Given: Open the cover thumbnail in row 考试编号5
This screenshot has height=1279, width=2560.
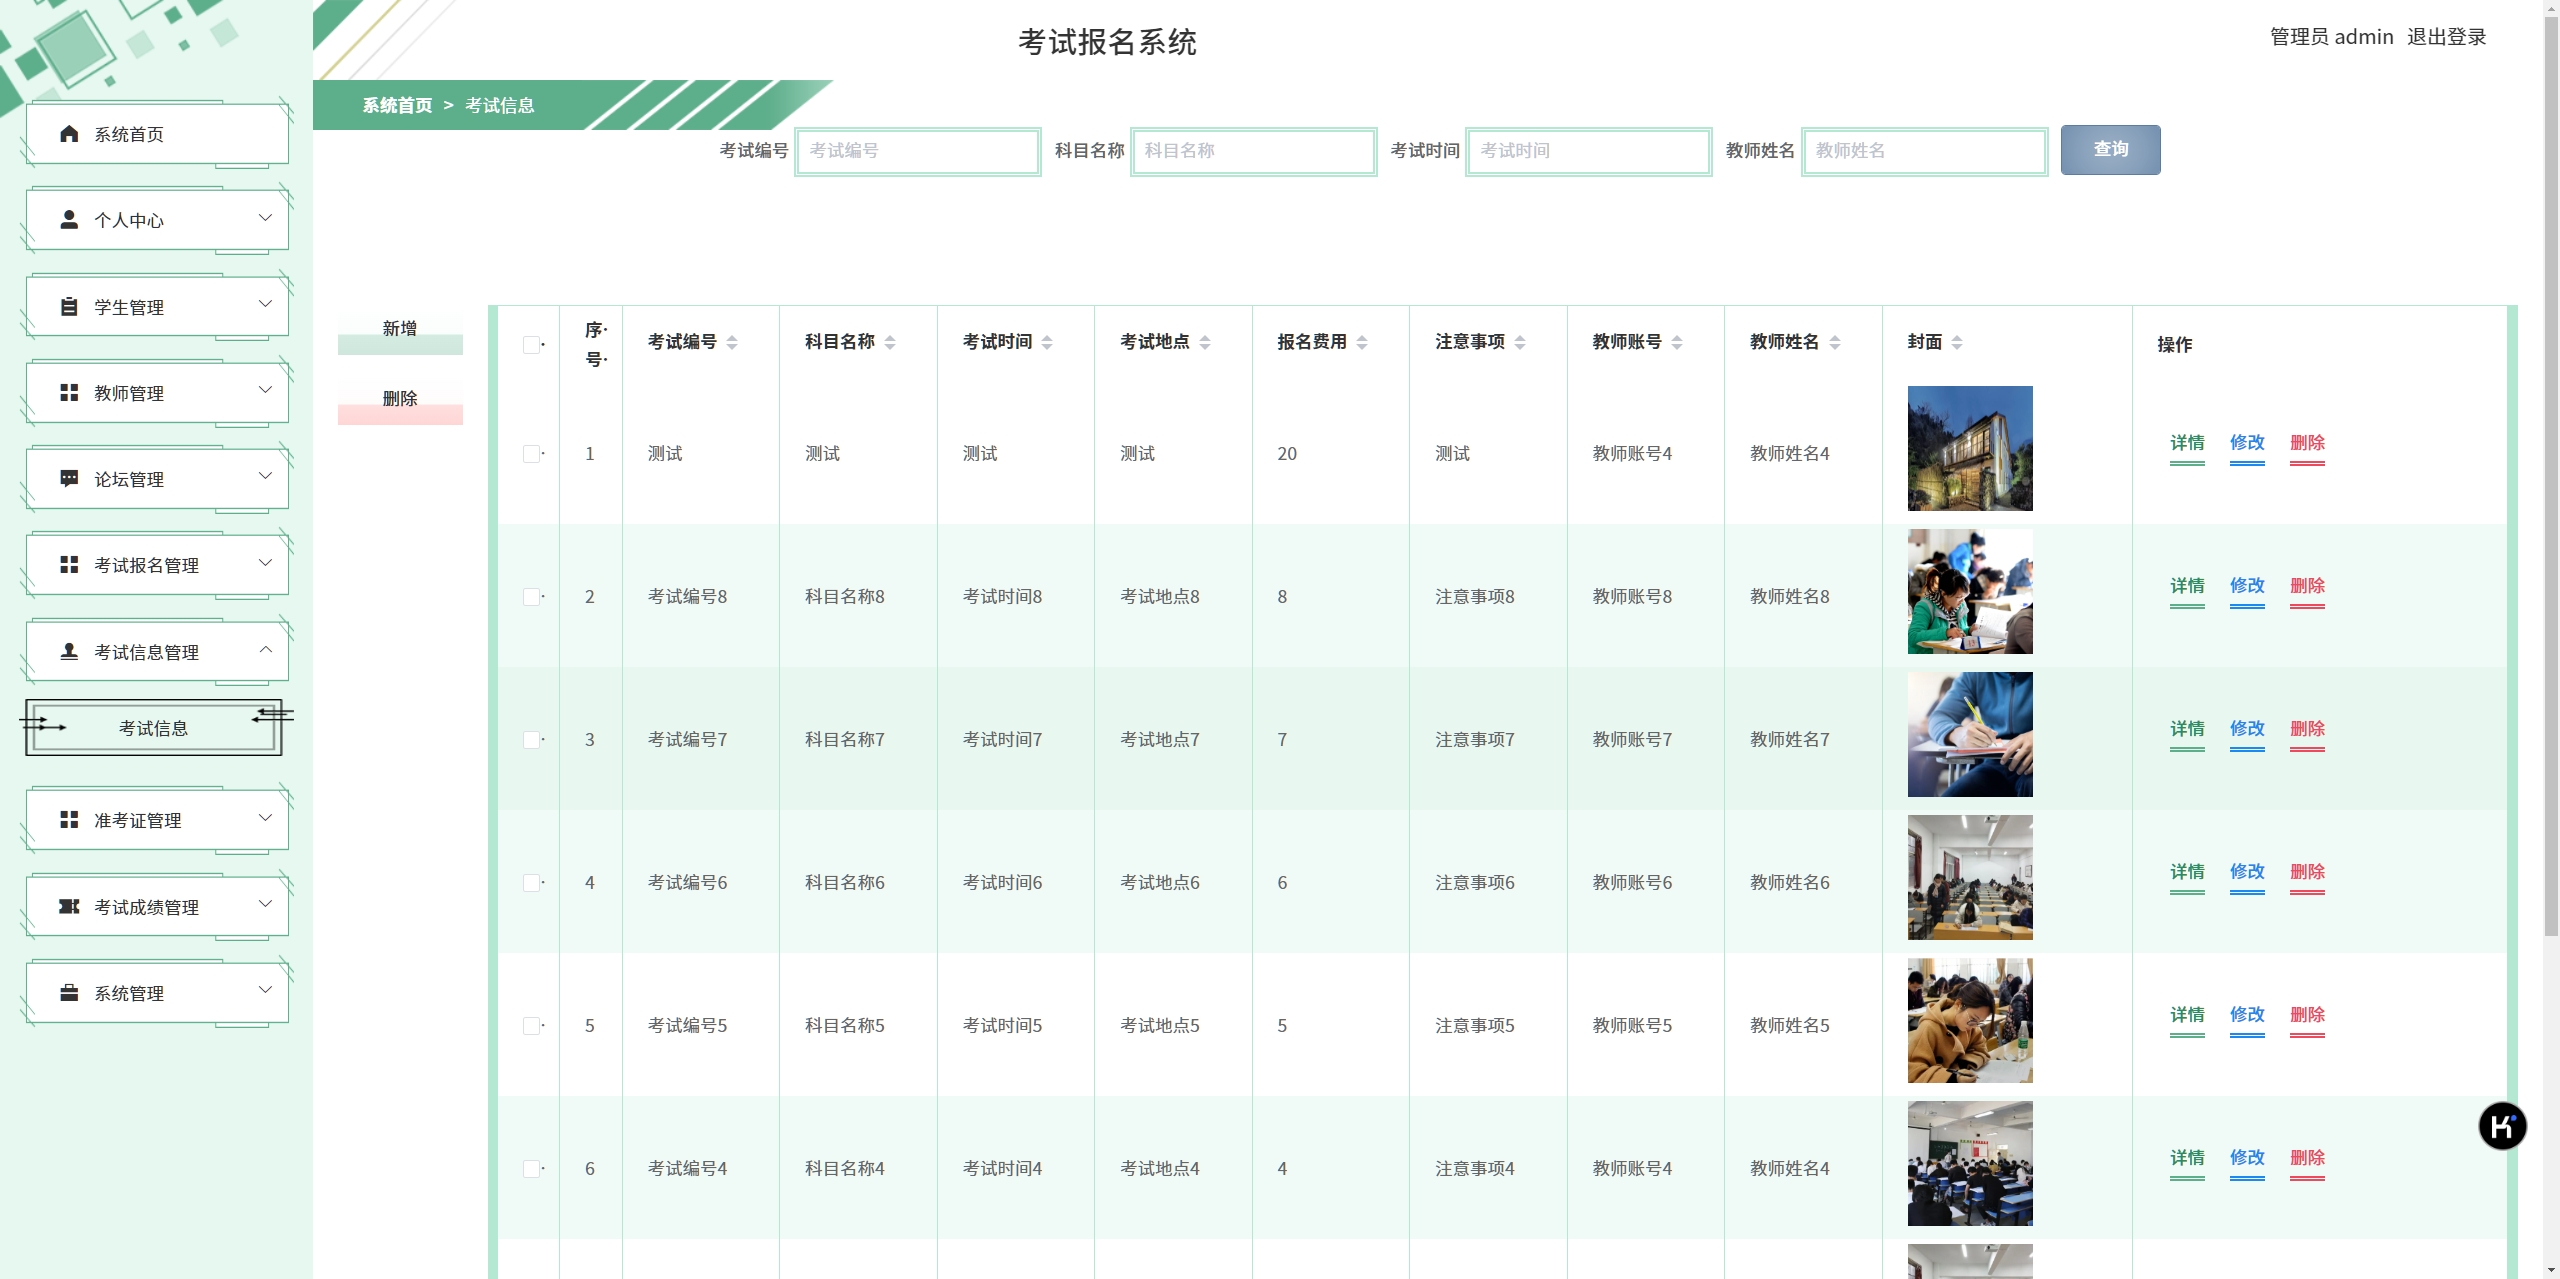Looking at the screenshot, I should [1970, 1020].
